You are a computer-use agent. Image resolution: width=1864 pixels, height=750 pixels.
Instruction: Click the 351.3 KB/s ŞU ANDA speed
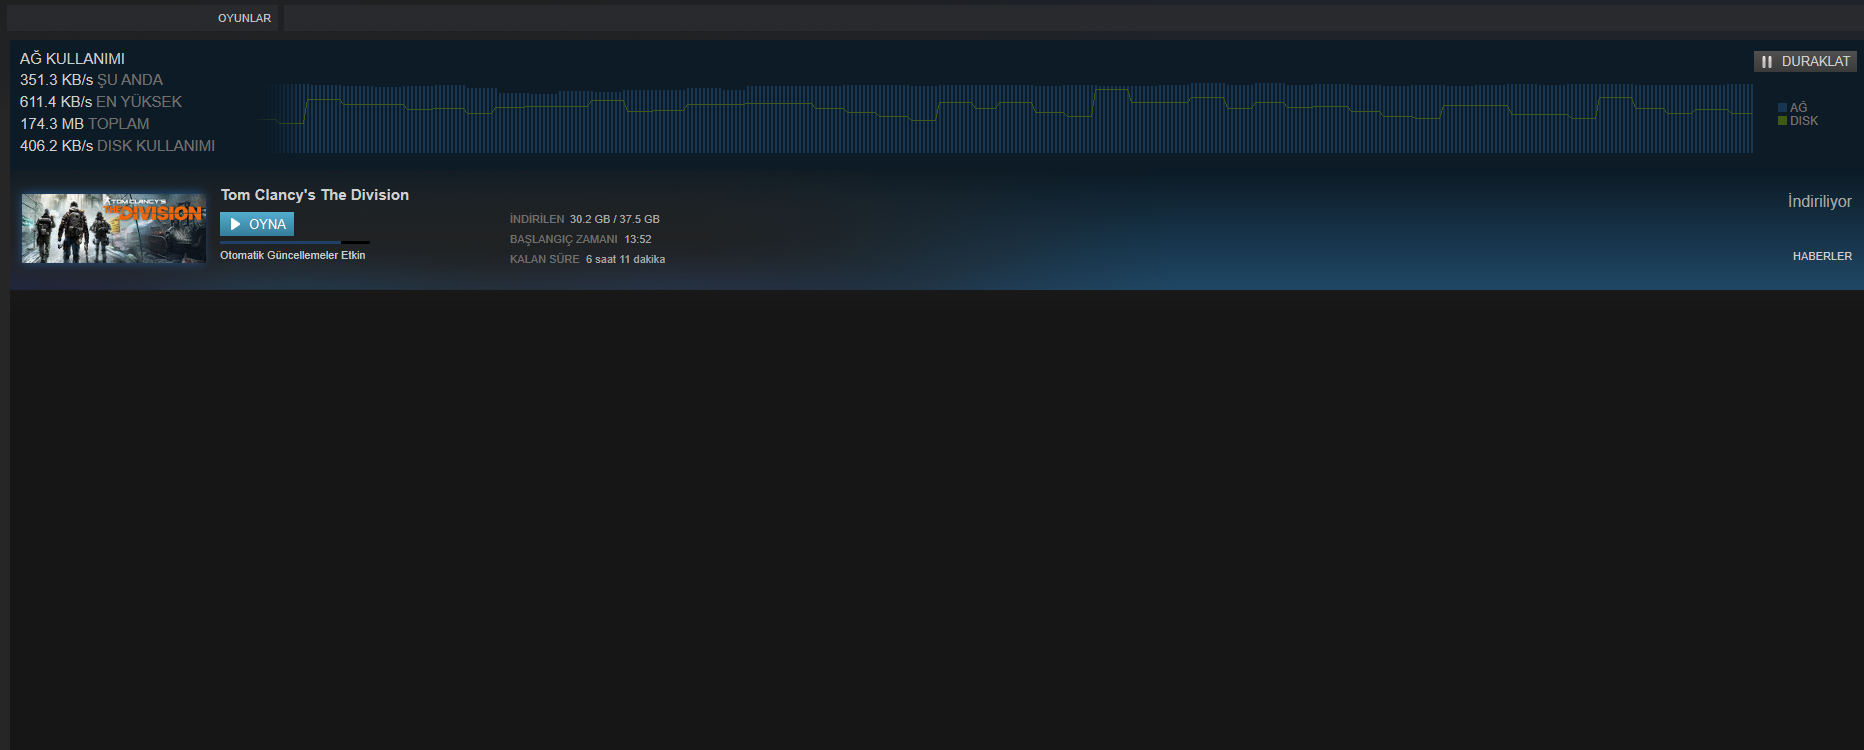point(91,80)
